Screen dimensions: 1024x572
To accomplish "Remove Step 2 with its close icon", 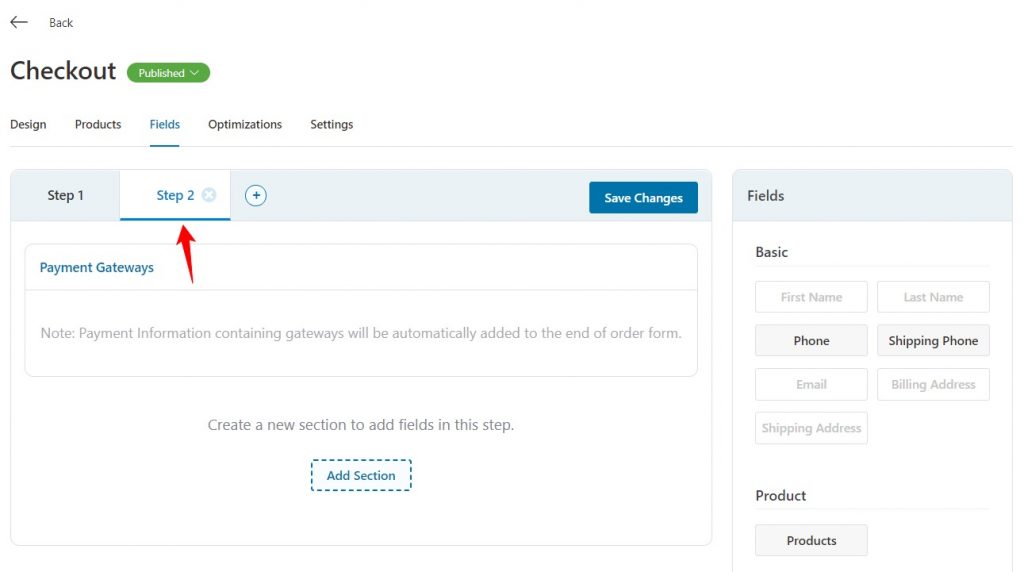I will (x=209, y=195).
